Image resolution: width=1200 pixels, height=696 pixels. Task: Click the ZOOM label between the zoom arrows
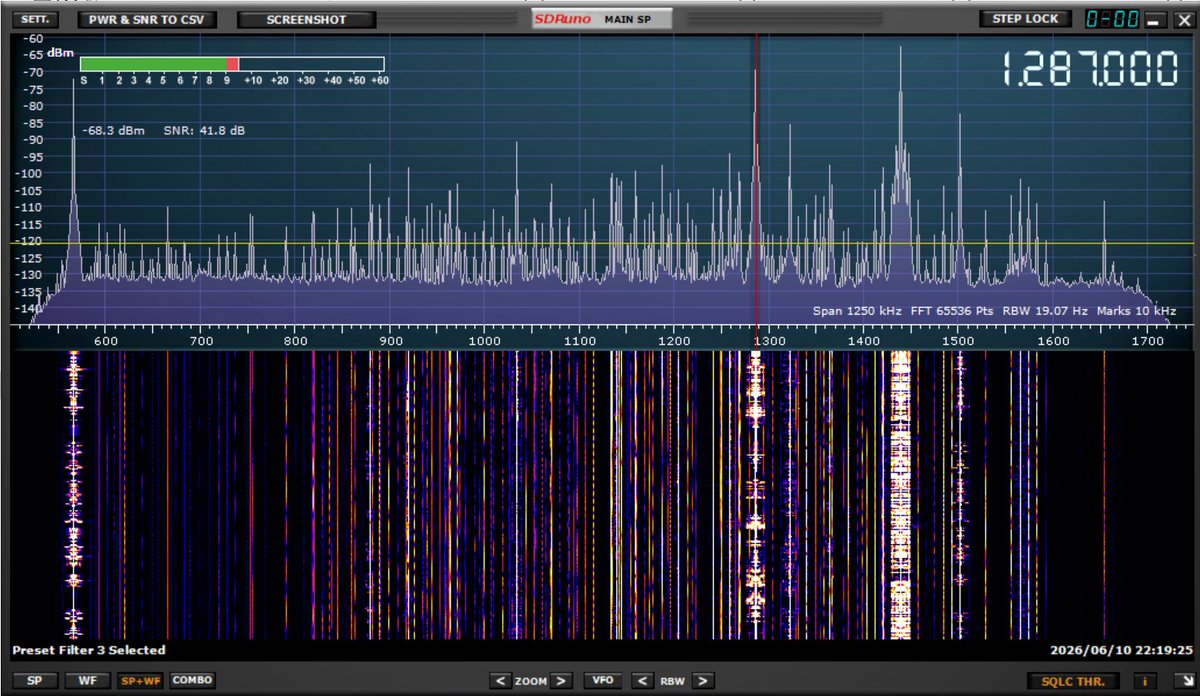(531, 681)
